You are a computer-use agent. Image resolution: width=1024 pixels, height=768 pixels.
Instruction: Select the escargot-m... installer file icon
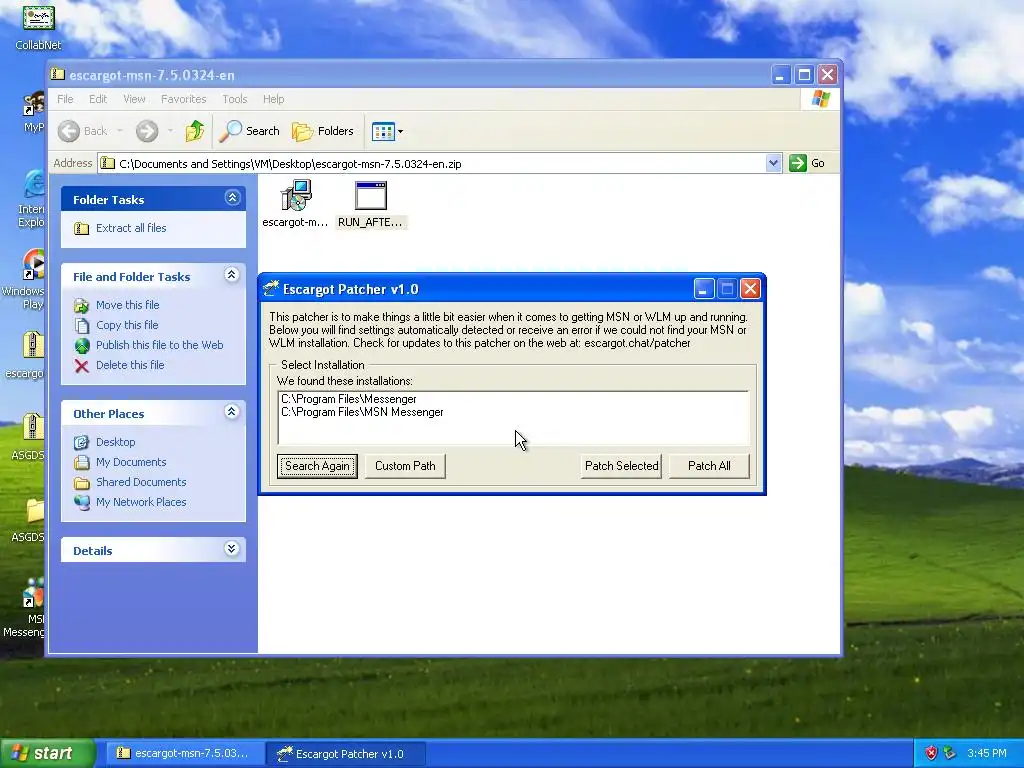point(296,195)
